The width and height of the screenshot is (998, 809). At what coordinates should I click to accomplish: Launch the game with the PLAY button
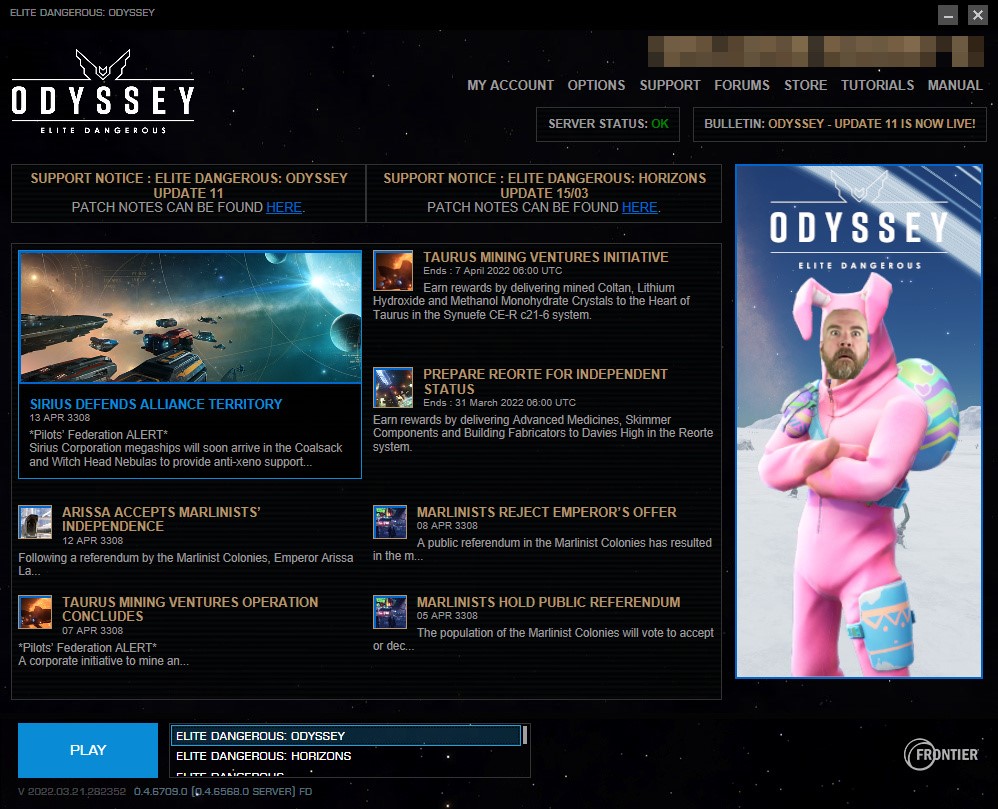pos(88,750)
